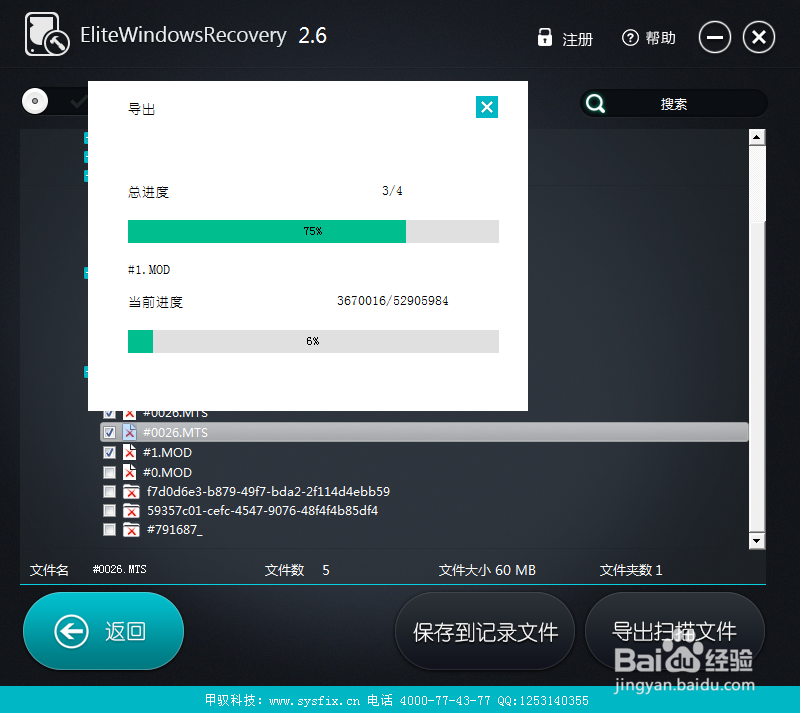Viewport: 800px width, 713px height.
Task: Open 帮助 help
Action: (x=648, y=38)
